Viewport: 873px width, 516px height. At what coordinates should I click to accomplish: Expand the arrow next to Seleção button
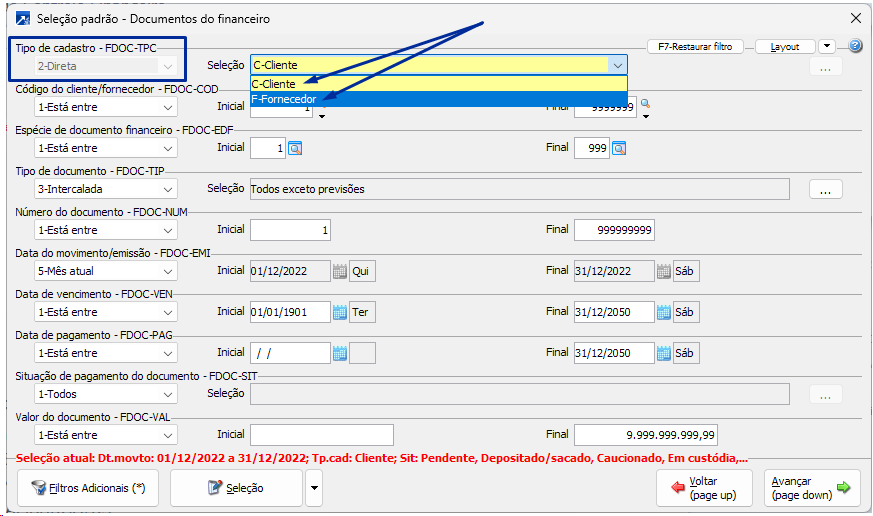315,487
